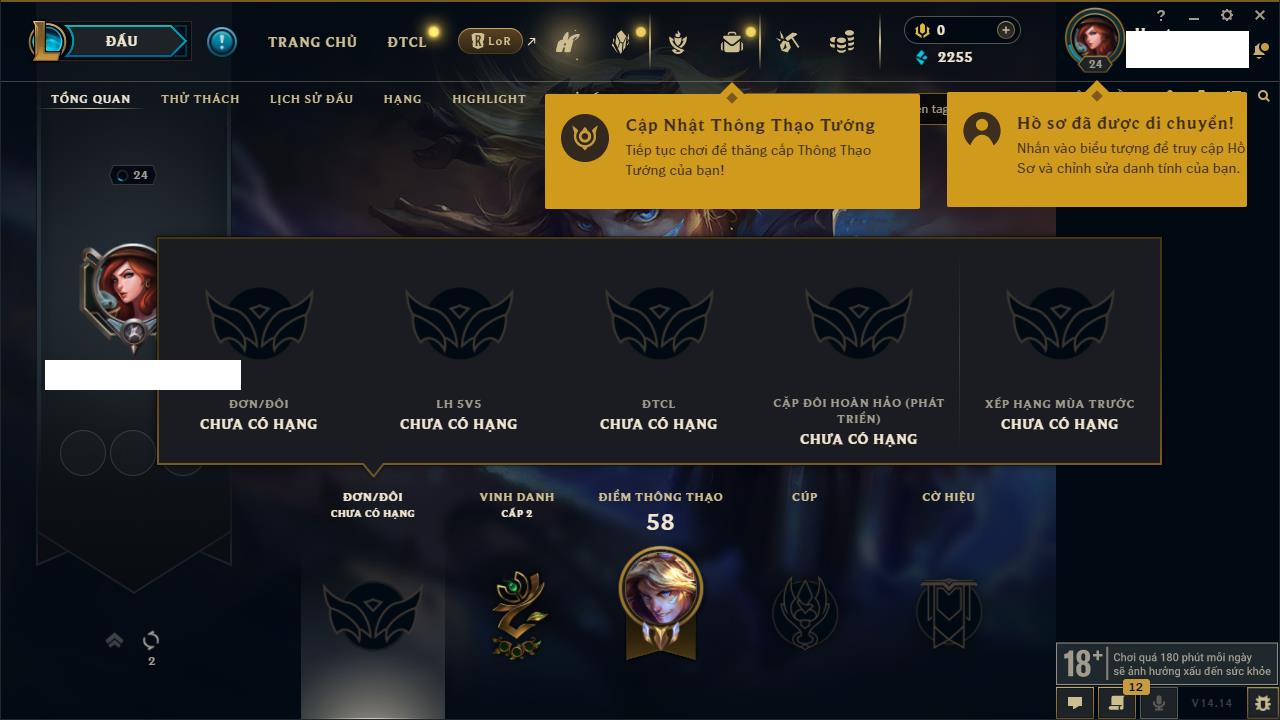The height and width of the screenshot is (720, 1280).
Task: Open the Legends of Runeterra LoR launcher
Action: click(x=490, y=41)
